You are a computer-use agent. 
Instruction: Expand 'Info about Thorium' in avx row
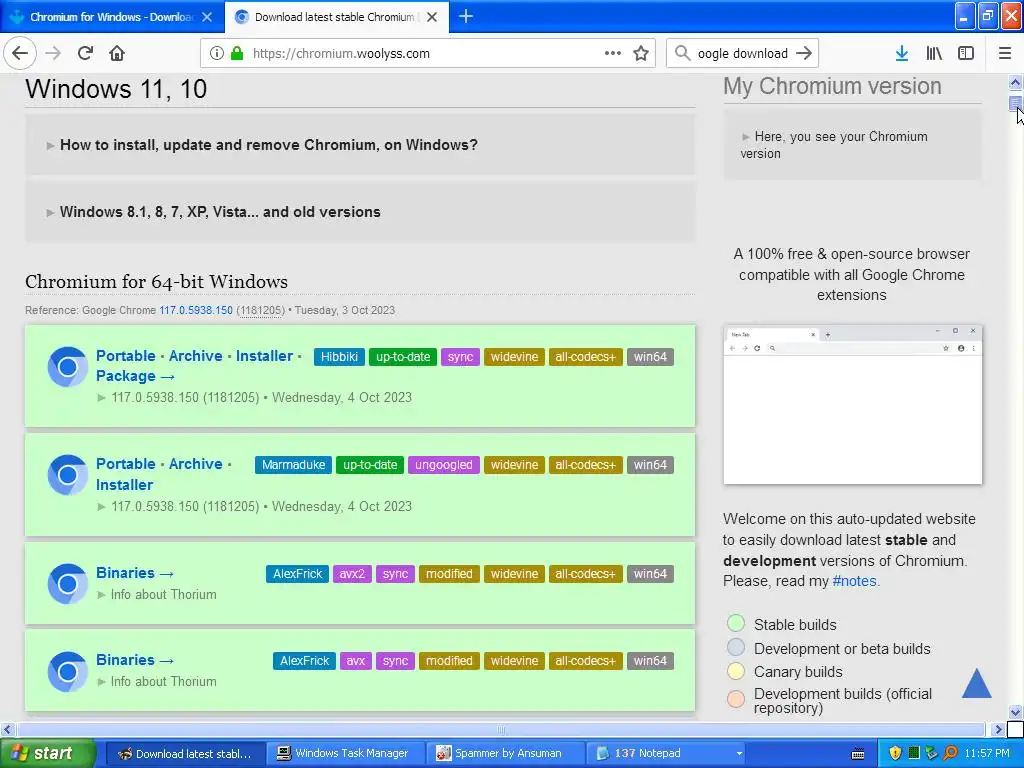click(x=157, y=681)
